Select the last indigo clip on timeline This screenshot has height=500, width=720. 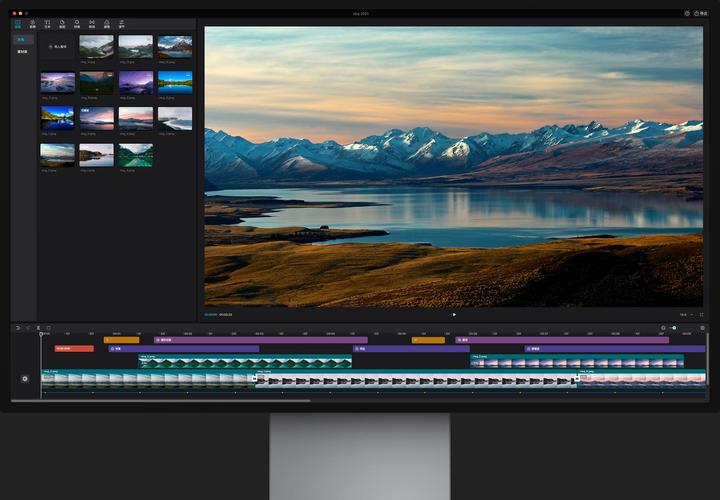click(615, 349)
